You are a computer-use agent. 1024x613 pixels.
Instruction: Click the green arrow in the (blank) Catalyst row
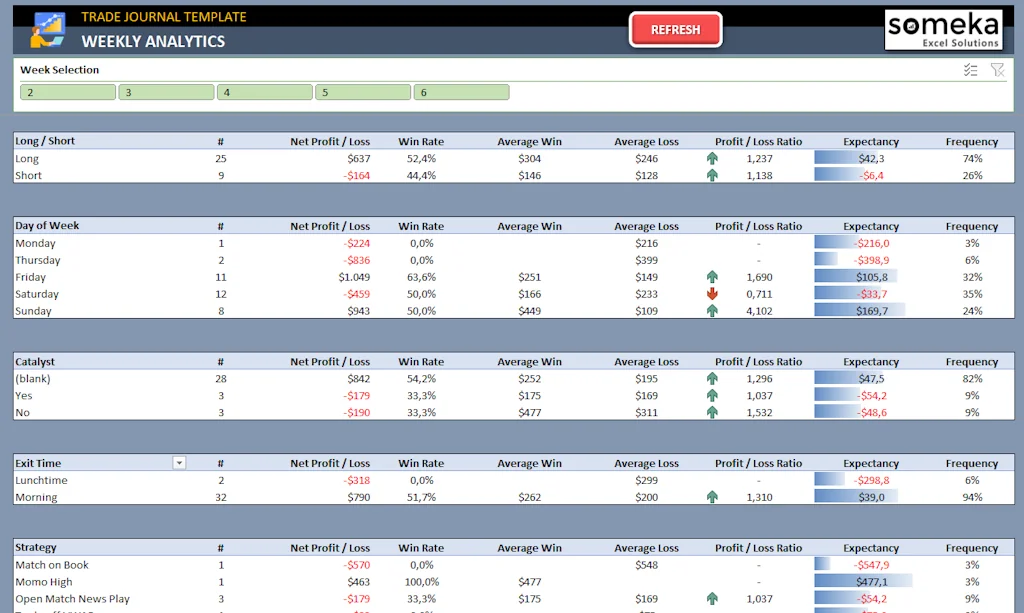(x=711, y=378)
